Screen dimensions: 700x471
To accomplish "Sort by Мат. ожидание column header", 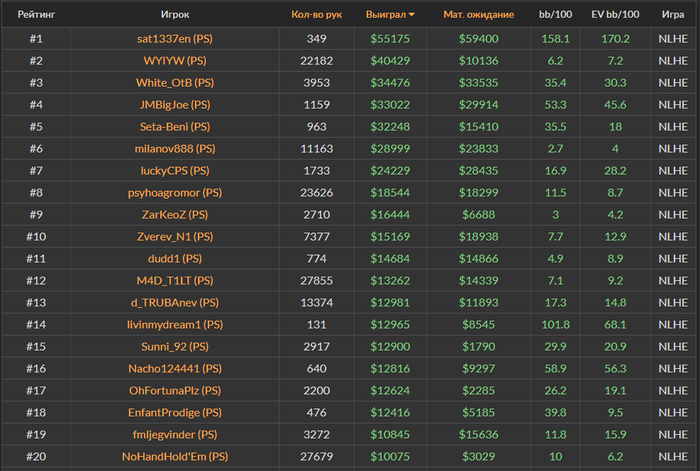I will pos(478,15).
